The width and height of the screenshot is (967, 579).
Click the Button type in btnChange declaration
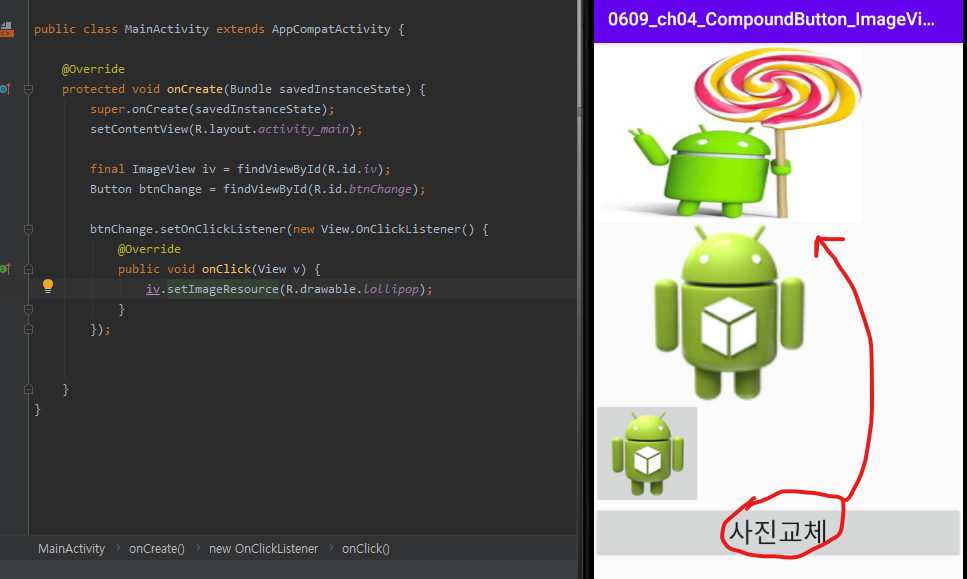(111, 189)
